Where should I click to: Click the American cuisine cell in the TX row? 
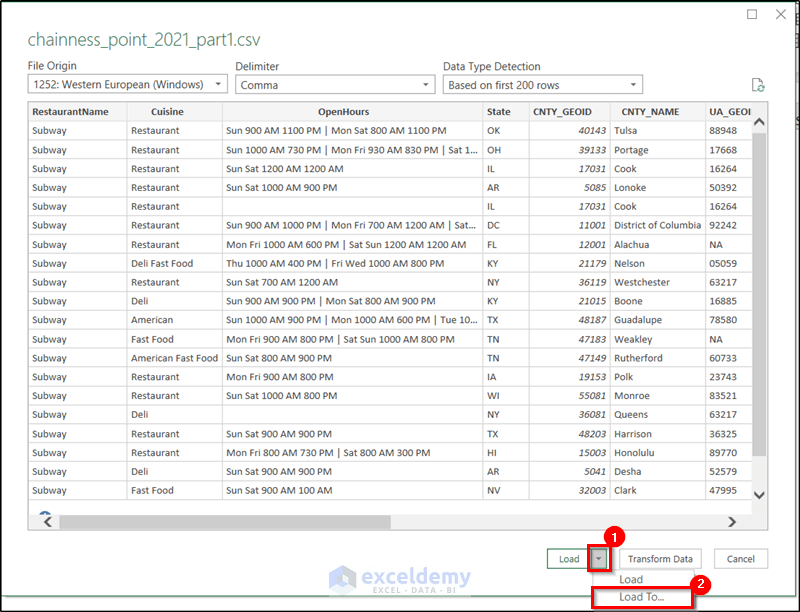tap(175, 320)
